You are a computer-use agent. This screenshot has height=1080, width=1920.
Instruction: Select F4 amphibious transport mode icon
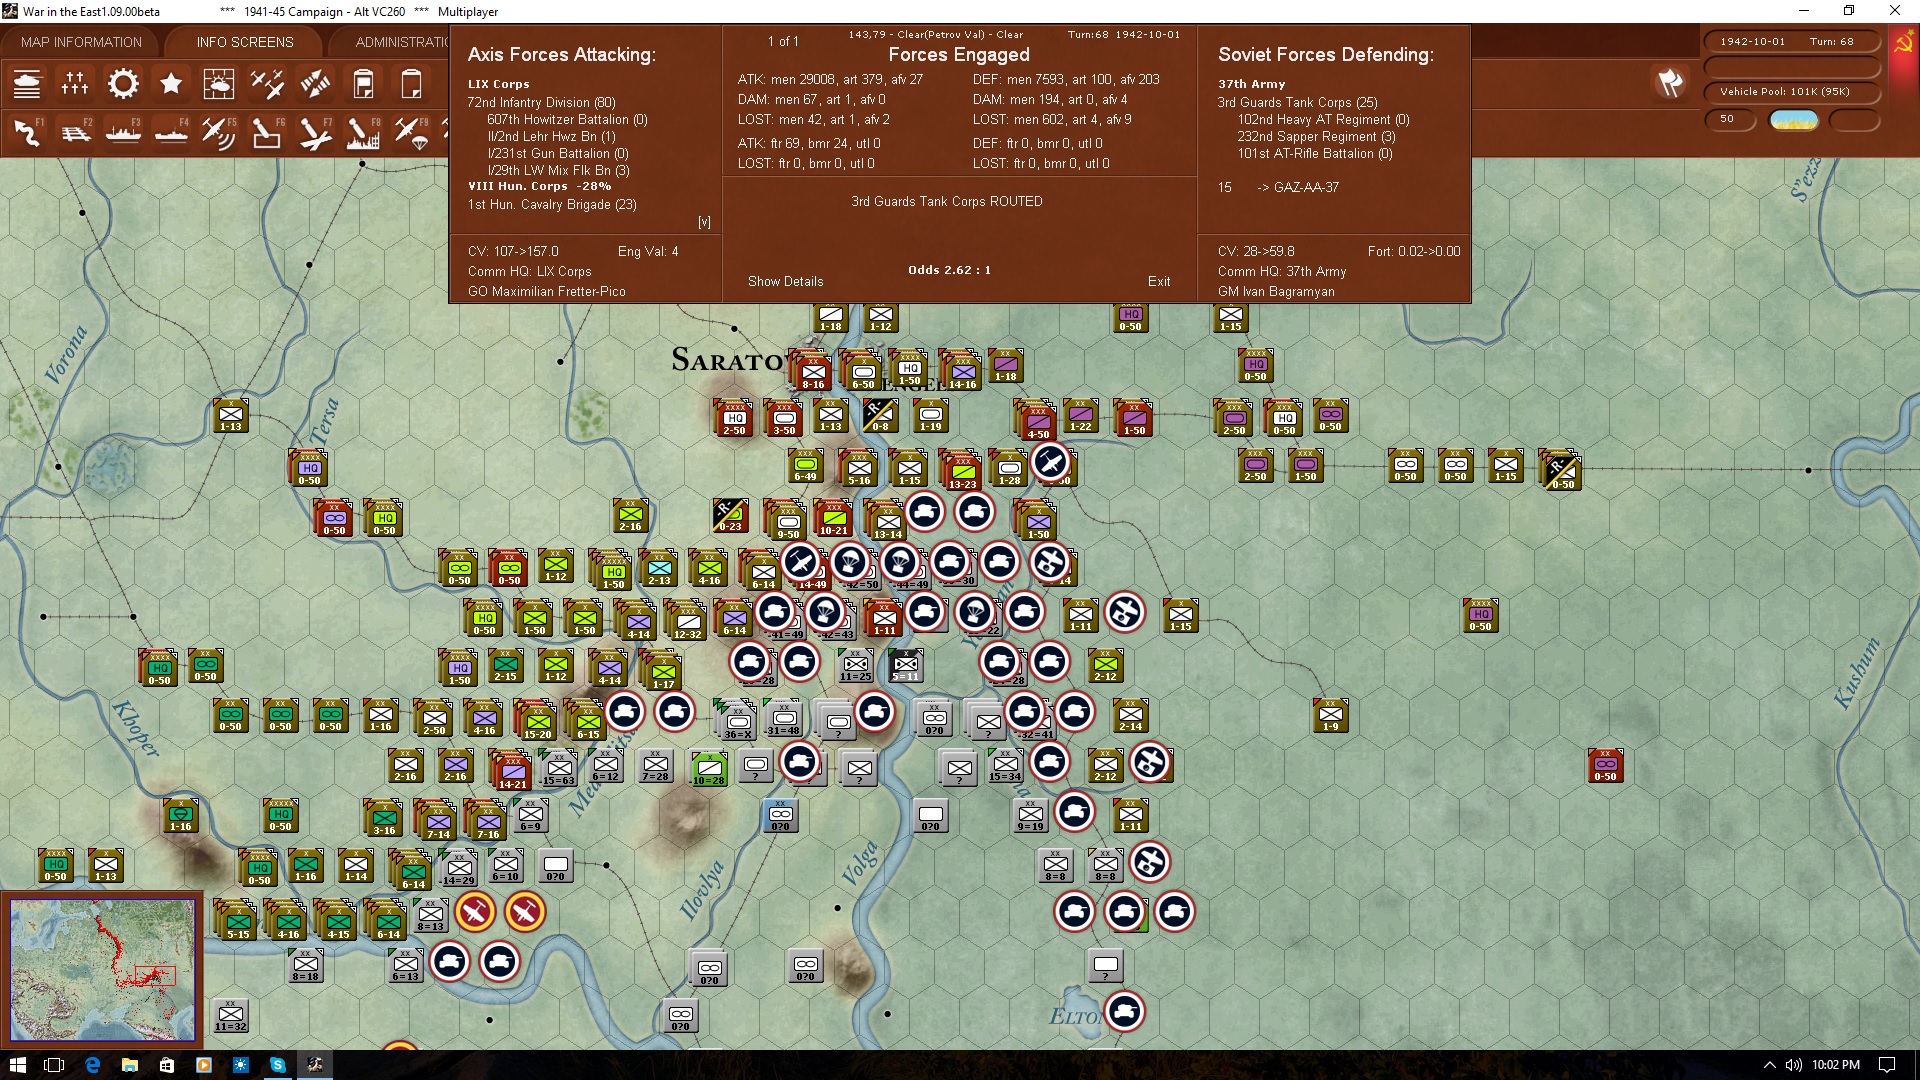pos(171,132)
